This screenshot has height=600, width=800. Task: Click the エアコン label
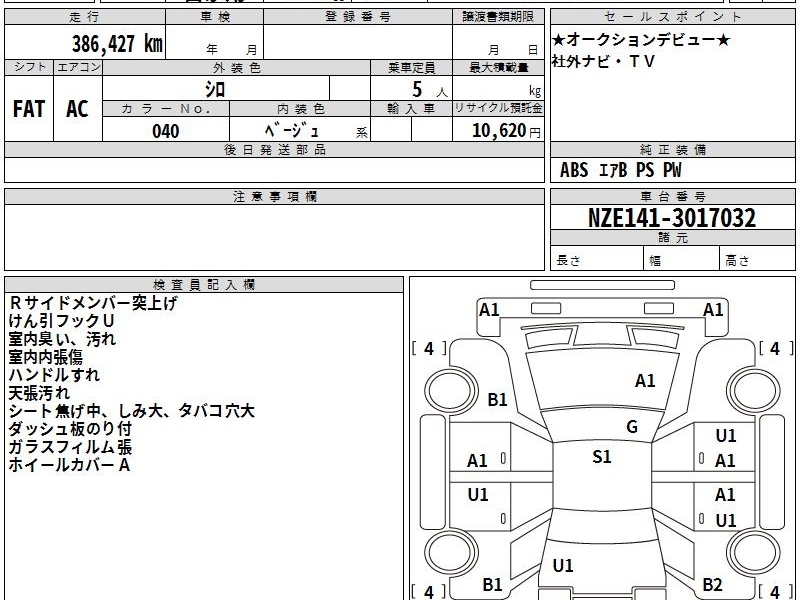click(x=78, y=67)
